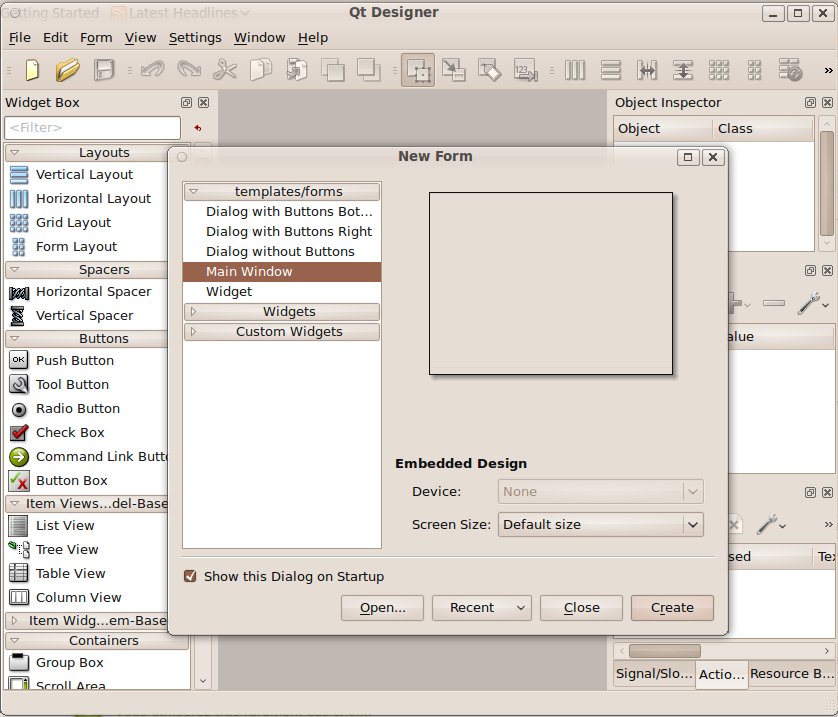Click the Break Layout toolbar icon
The image size is (838, 717).
point(790,70)
